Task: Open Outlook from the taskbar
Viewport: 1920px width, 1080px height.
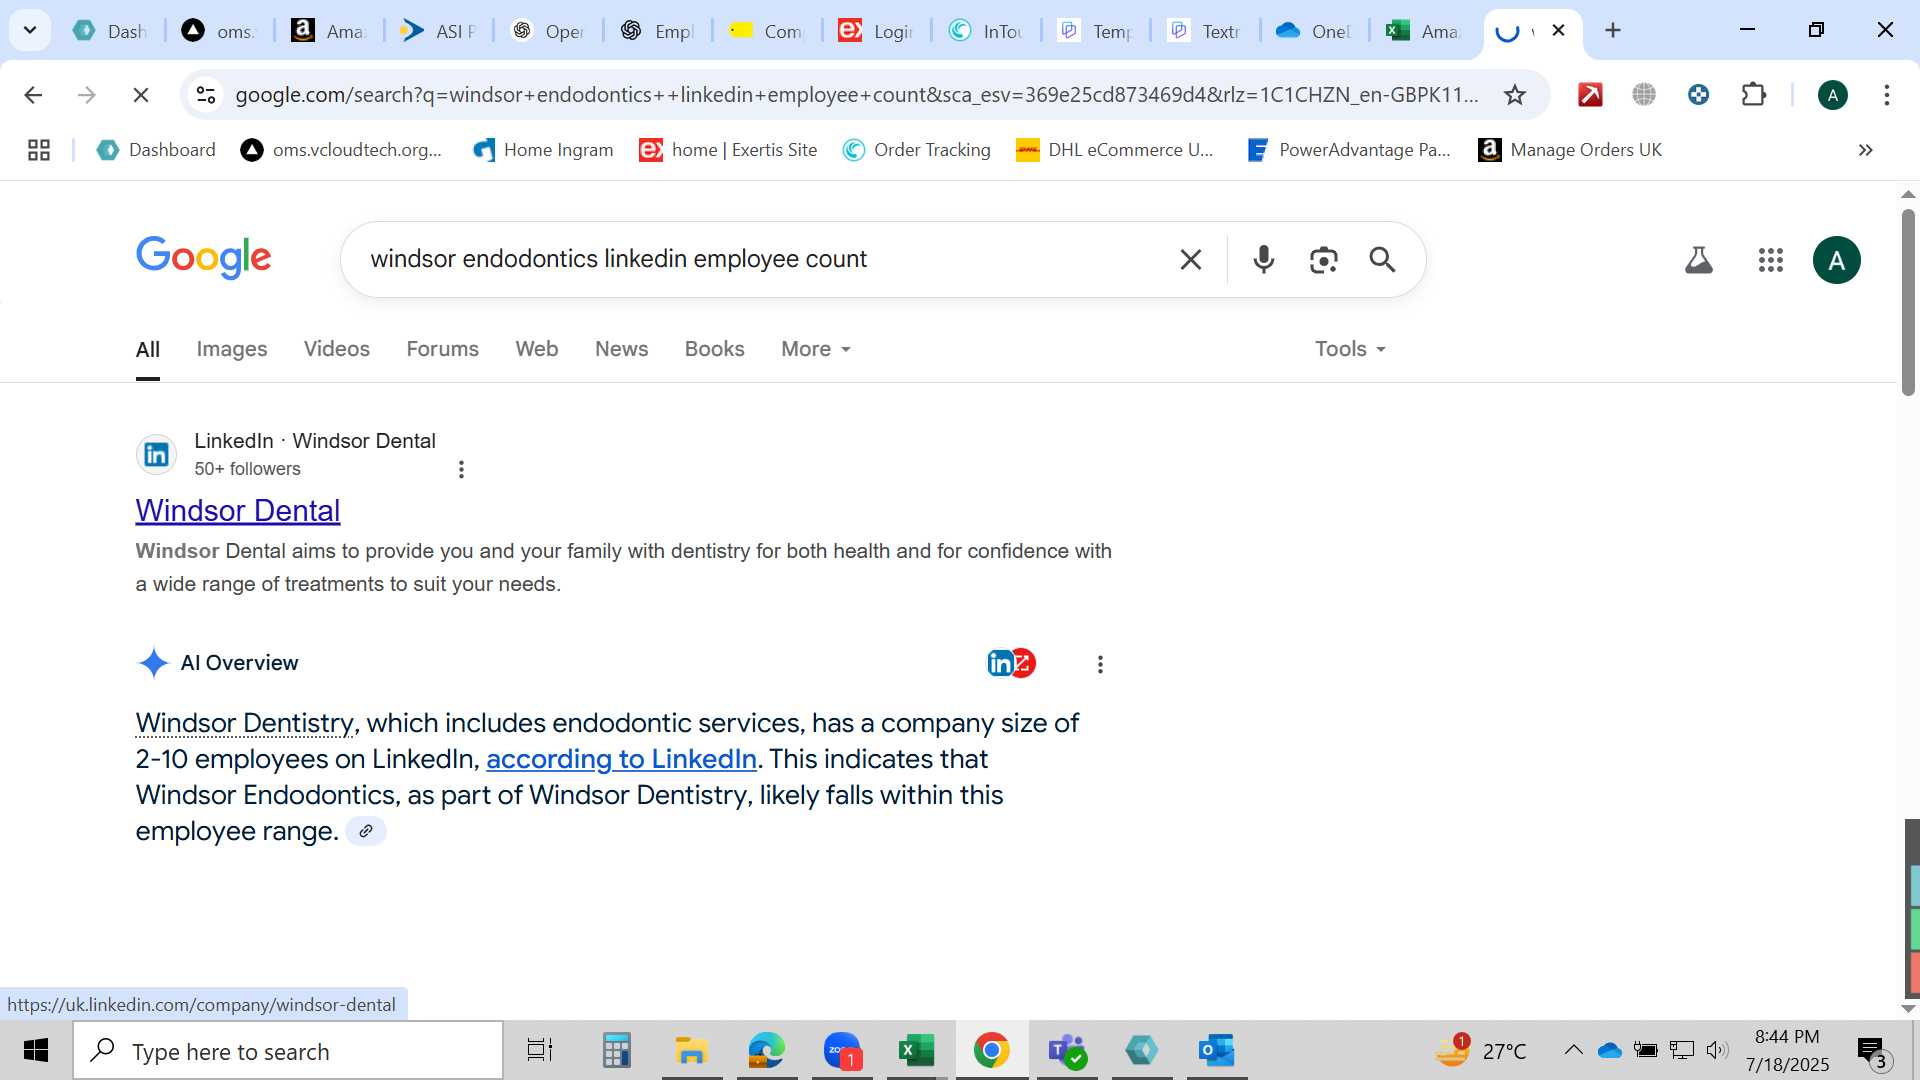Action: pos(1216,1050)
